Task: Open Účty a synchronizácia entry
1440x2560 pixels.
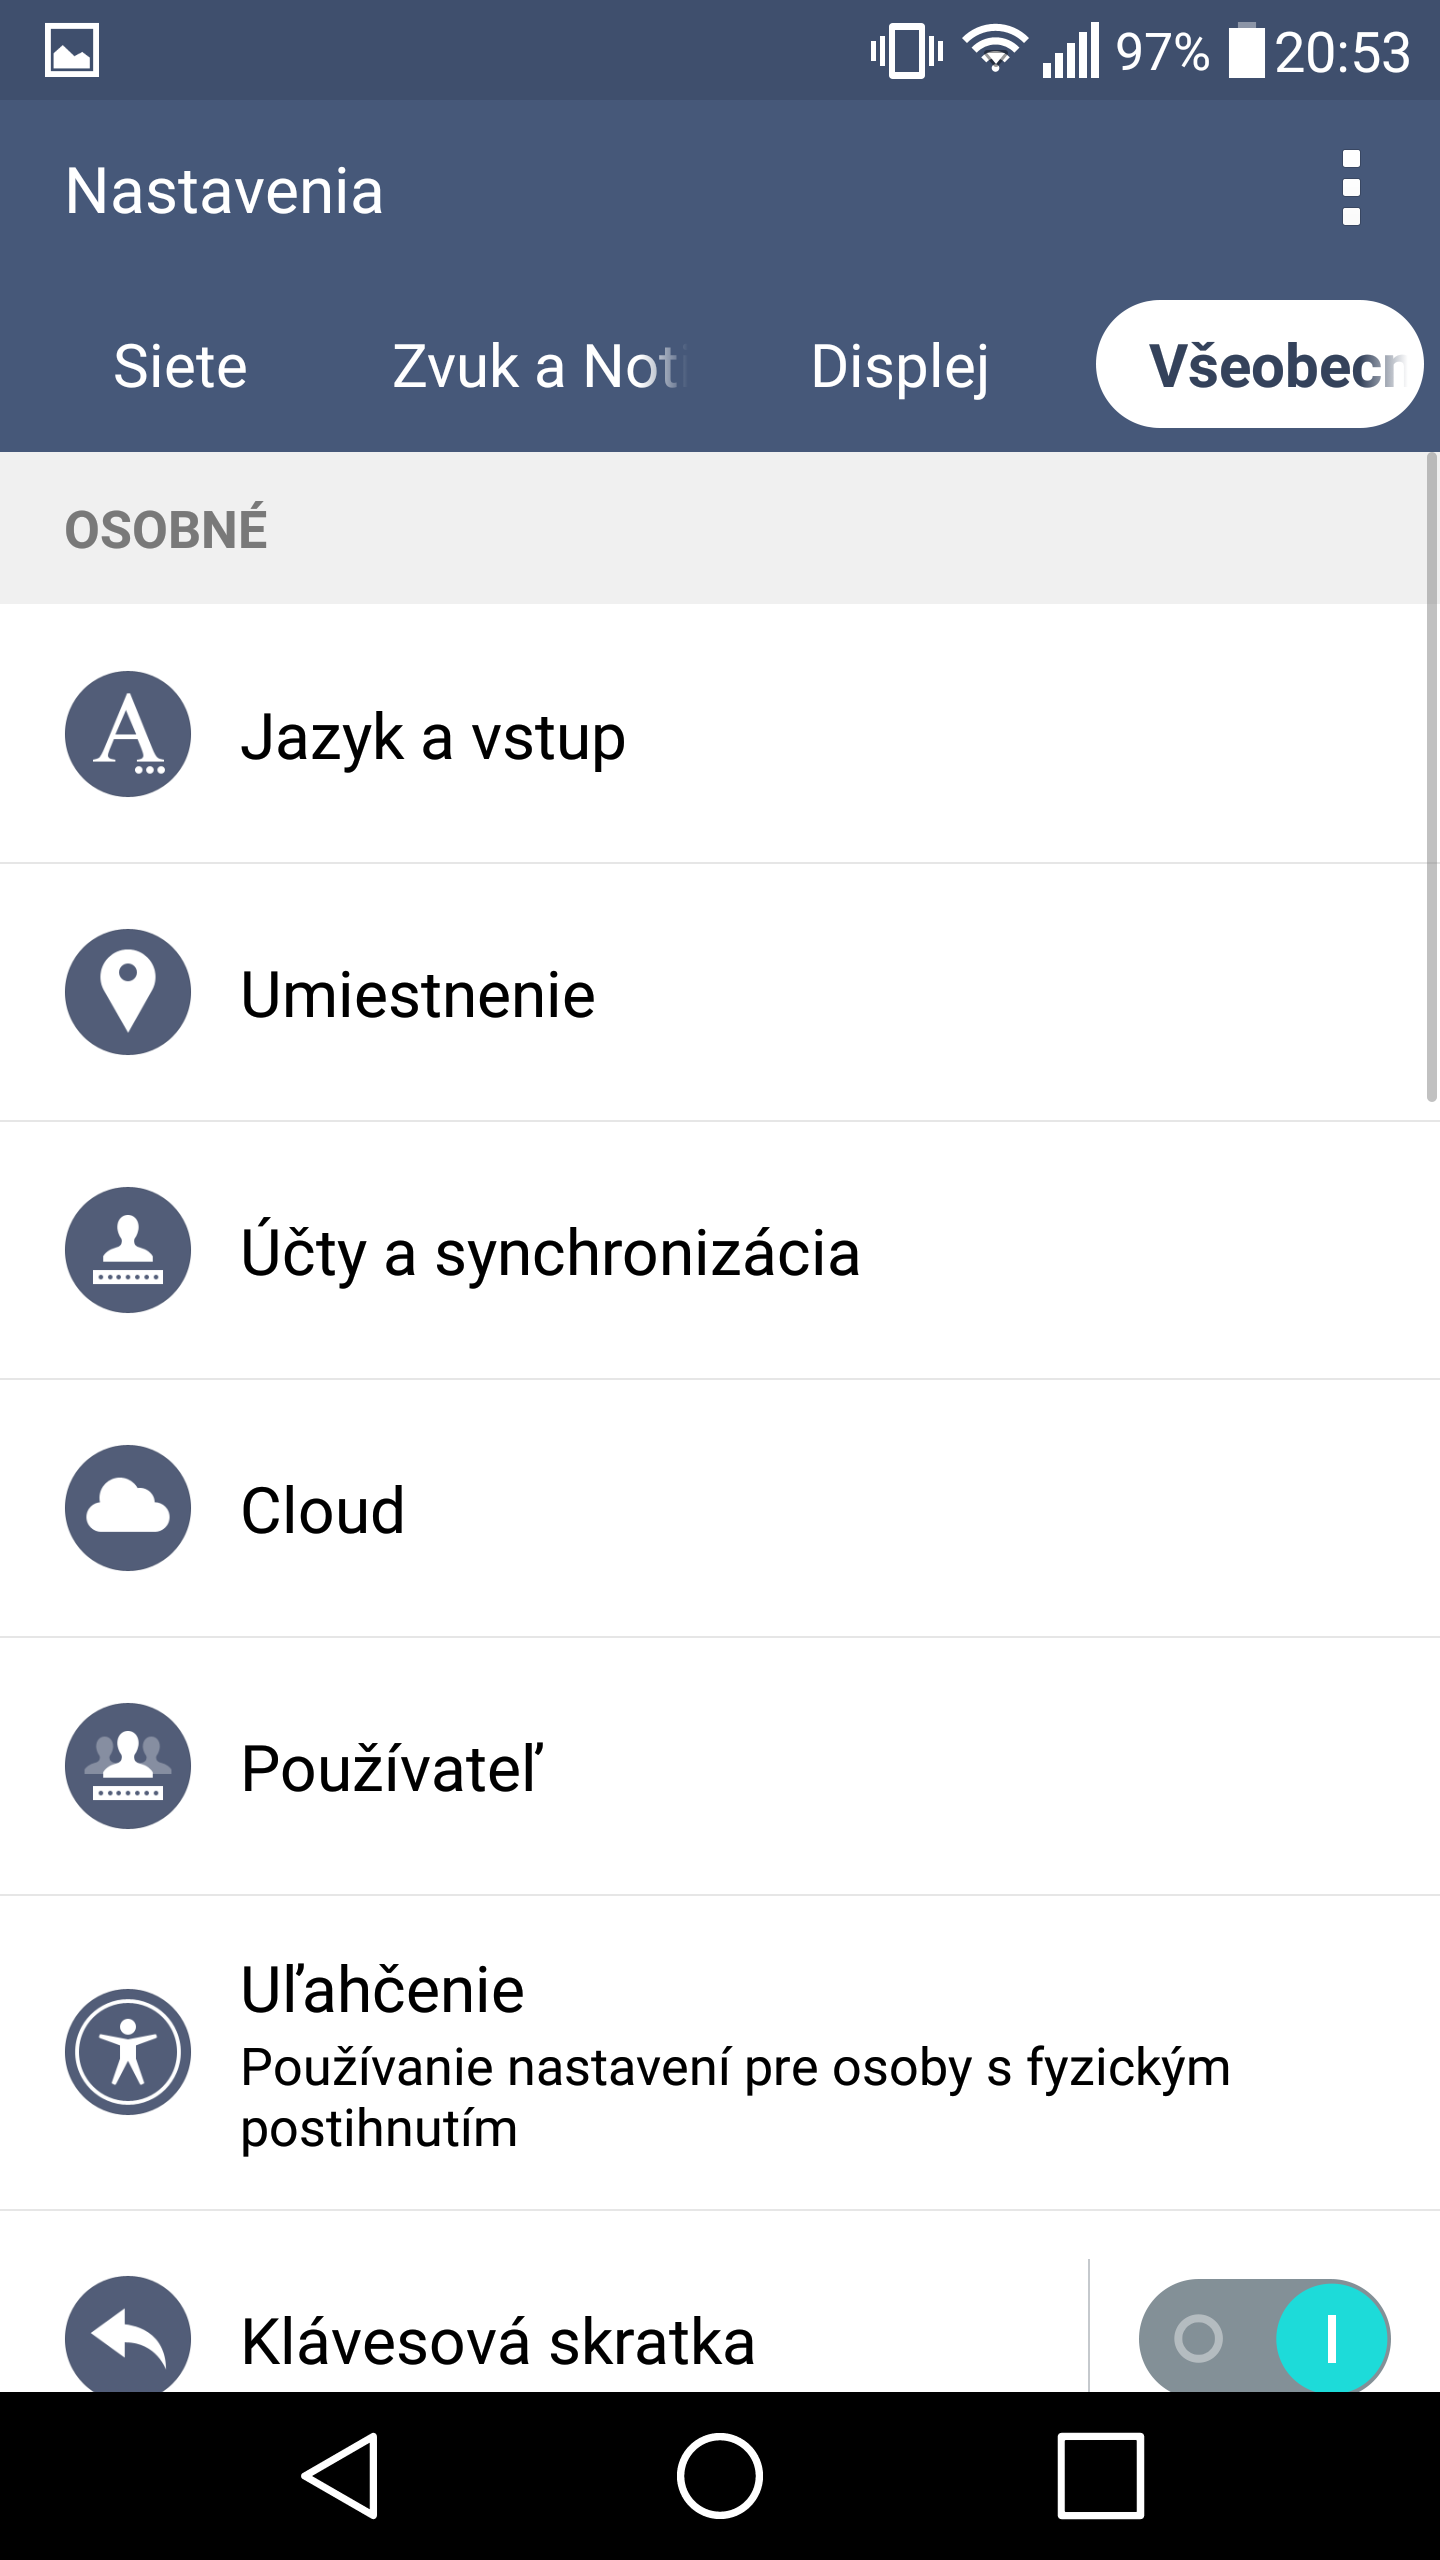Action: (x=550, y=1254)
